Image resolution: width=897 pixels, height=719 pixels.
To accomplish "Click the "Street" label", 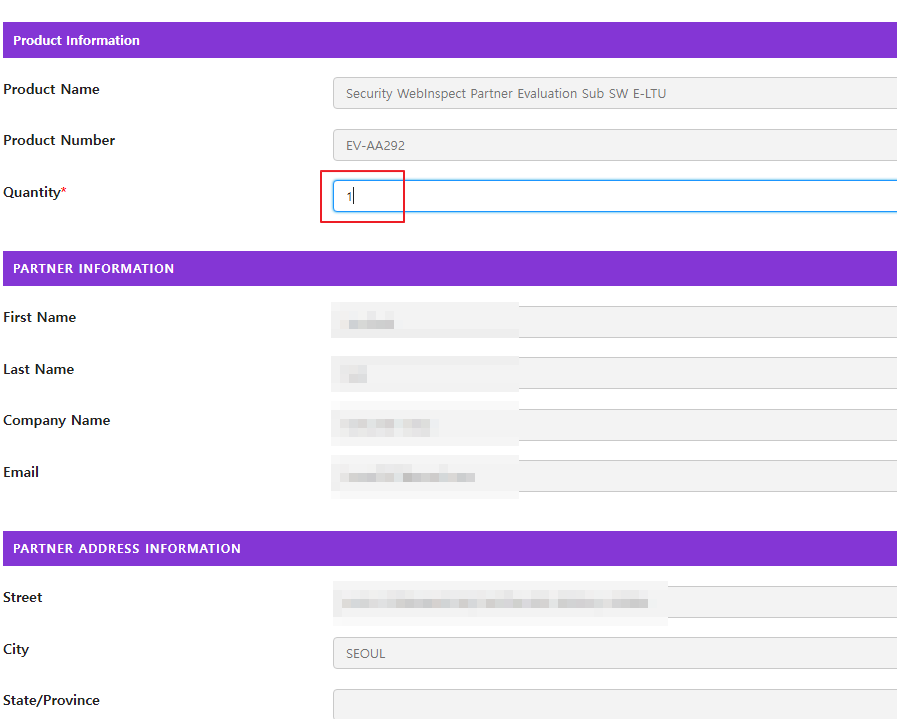I will [23, 597].
